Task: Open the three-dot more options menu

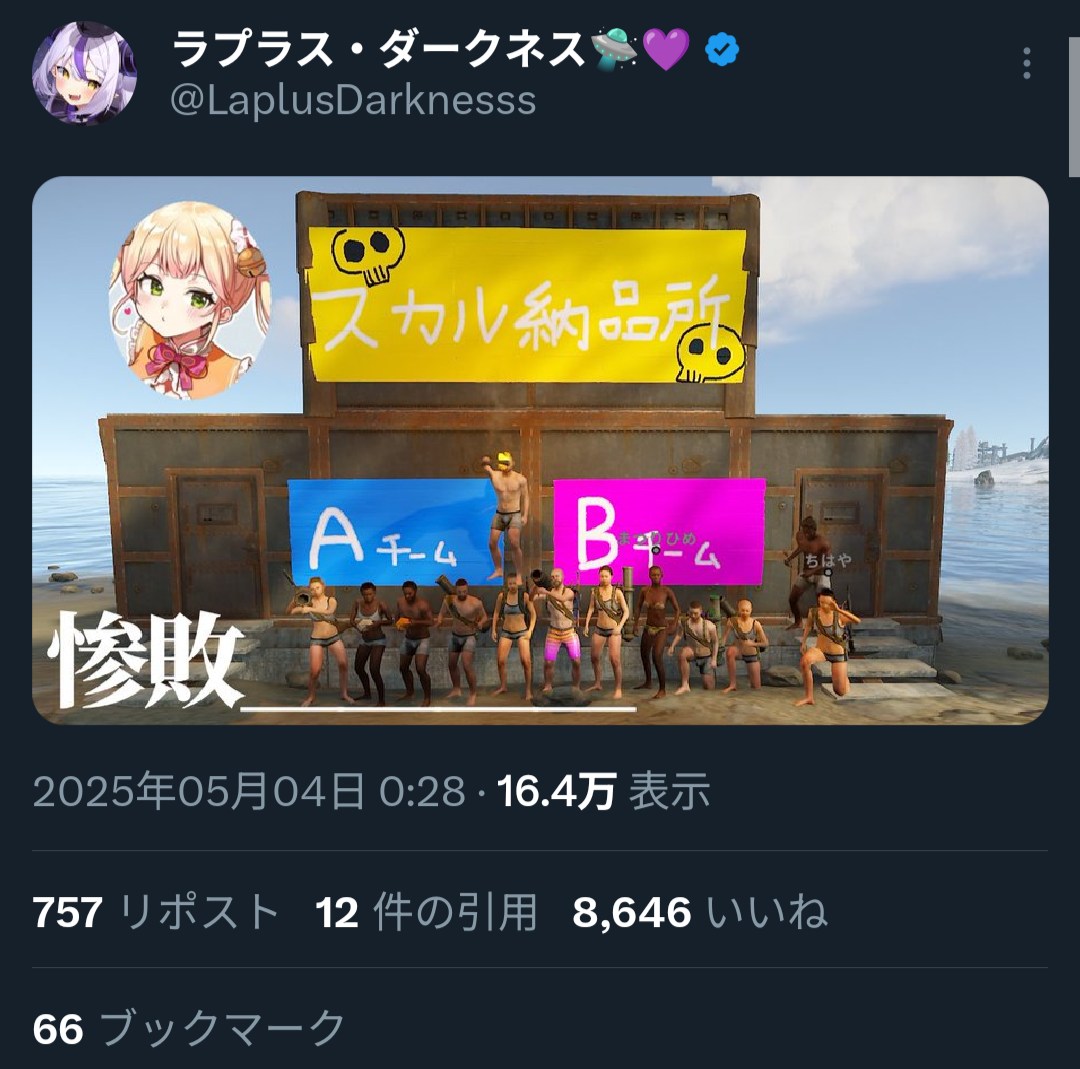Action: click(x=1026, y=63)
